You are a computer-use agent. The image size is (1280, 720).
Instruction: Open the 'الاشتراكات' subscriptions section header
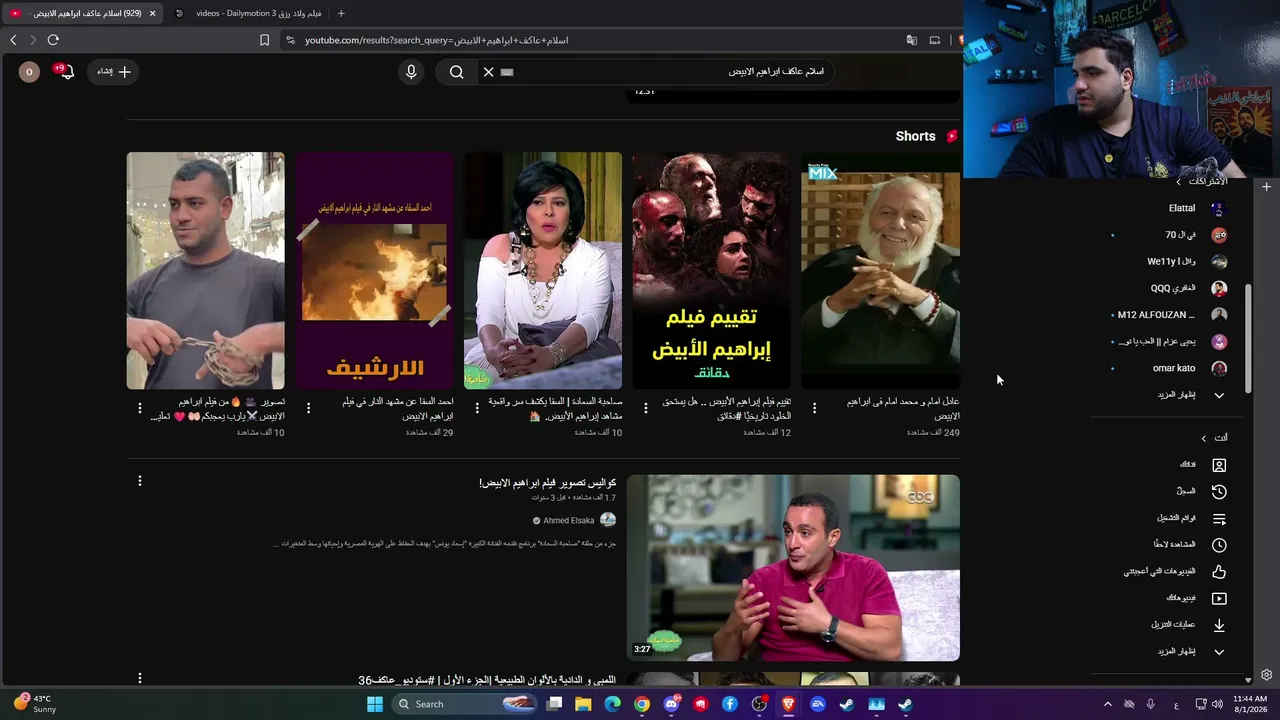point(1202,182)
